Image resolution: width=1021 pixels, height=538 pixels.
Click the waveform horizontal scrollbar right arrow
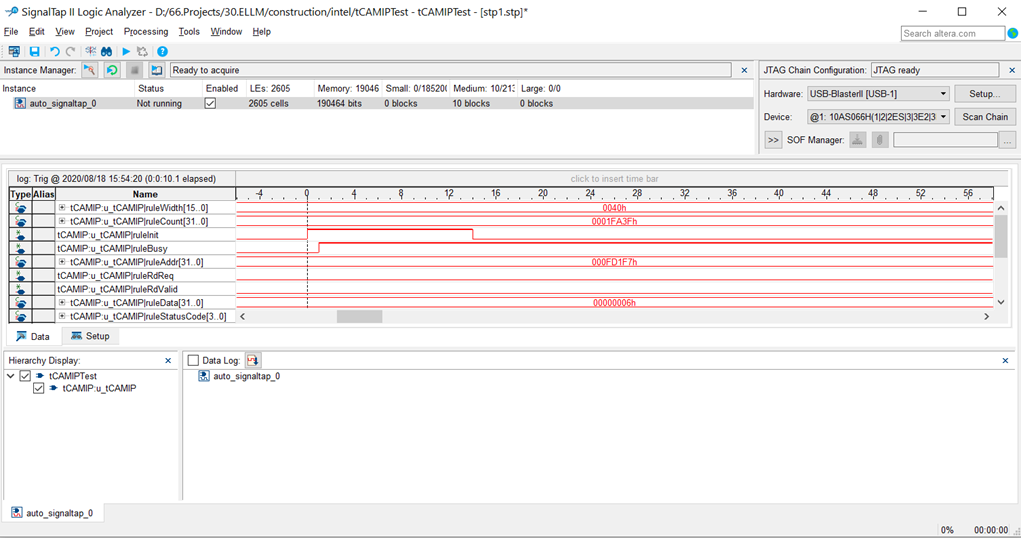(x=986, y=317)
